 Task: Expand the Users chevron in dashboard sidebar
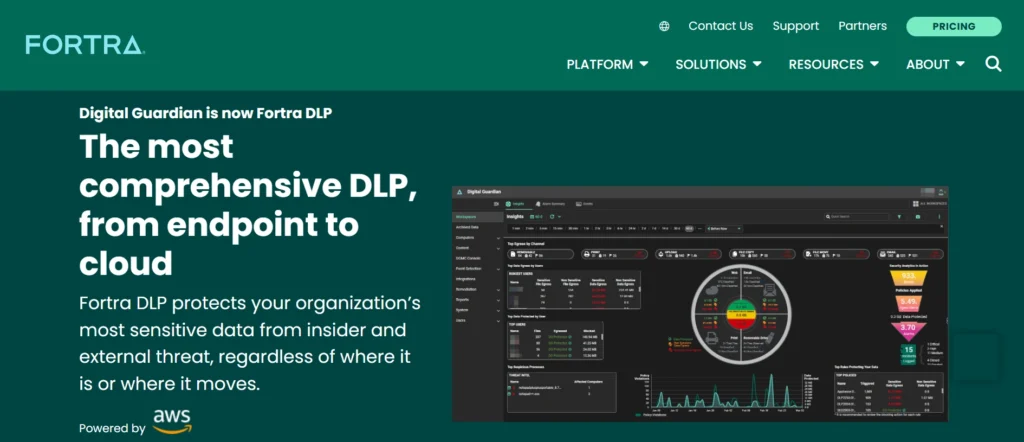click(498, 321)
